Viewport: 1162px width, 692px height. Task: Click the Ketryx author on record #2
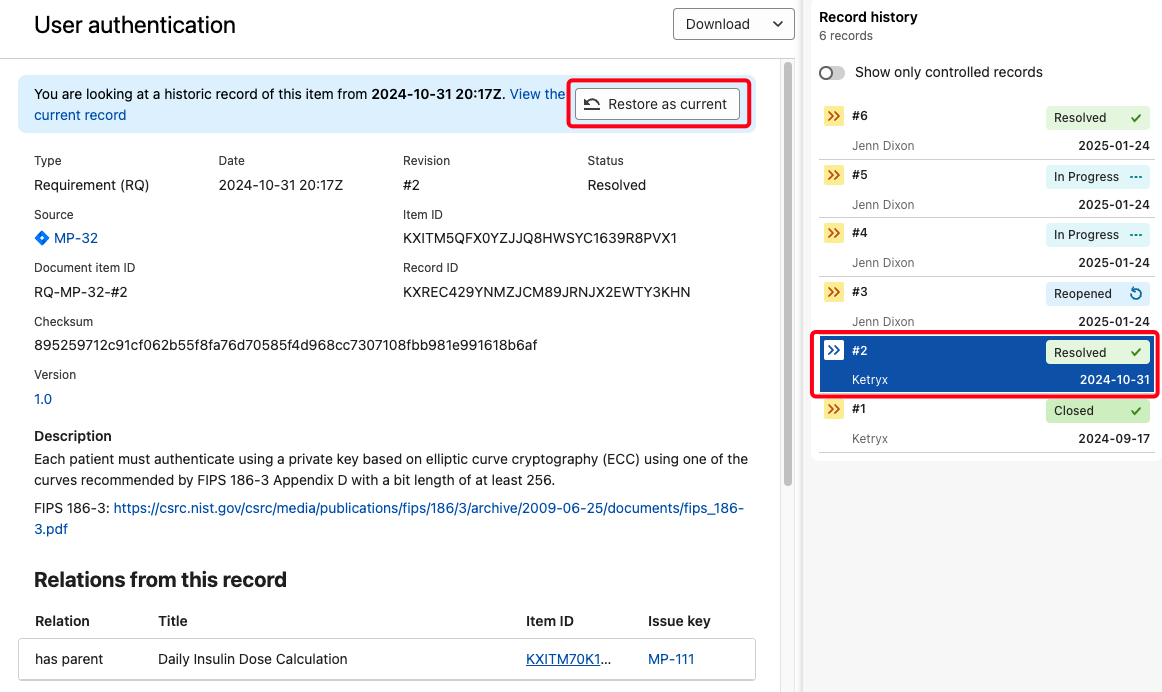click(869, 380)
